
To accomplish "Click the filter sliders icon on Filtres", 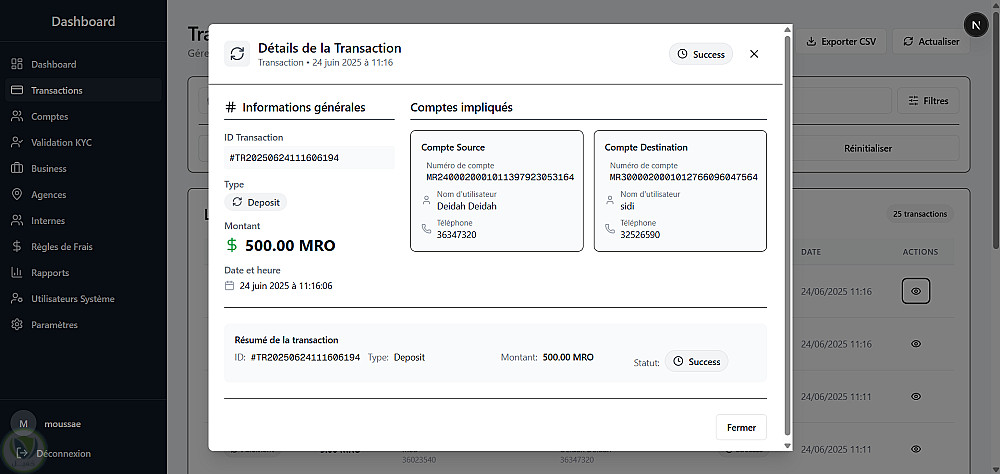I will tap(913, 101).
